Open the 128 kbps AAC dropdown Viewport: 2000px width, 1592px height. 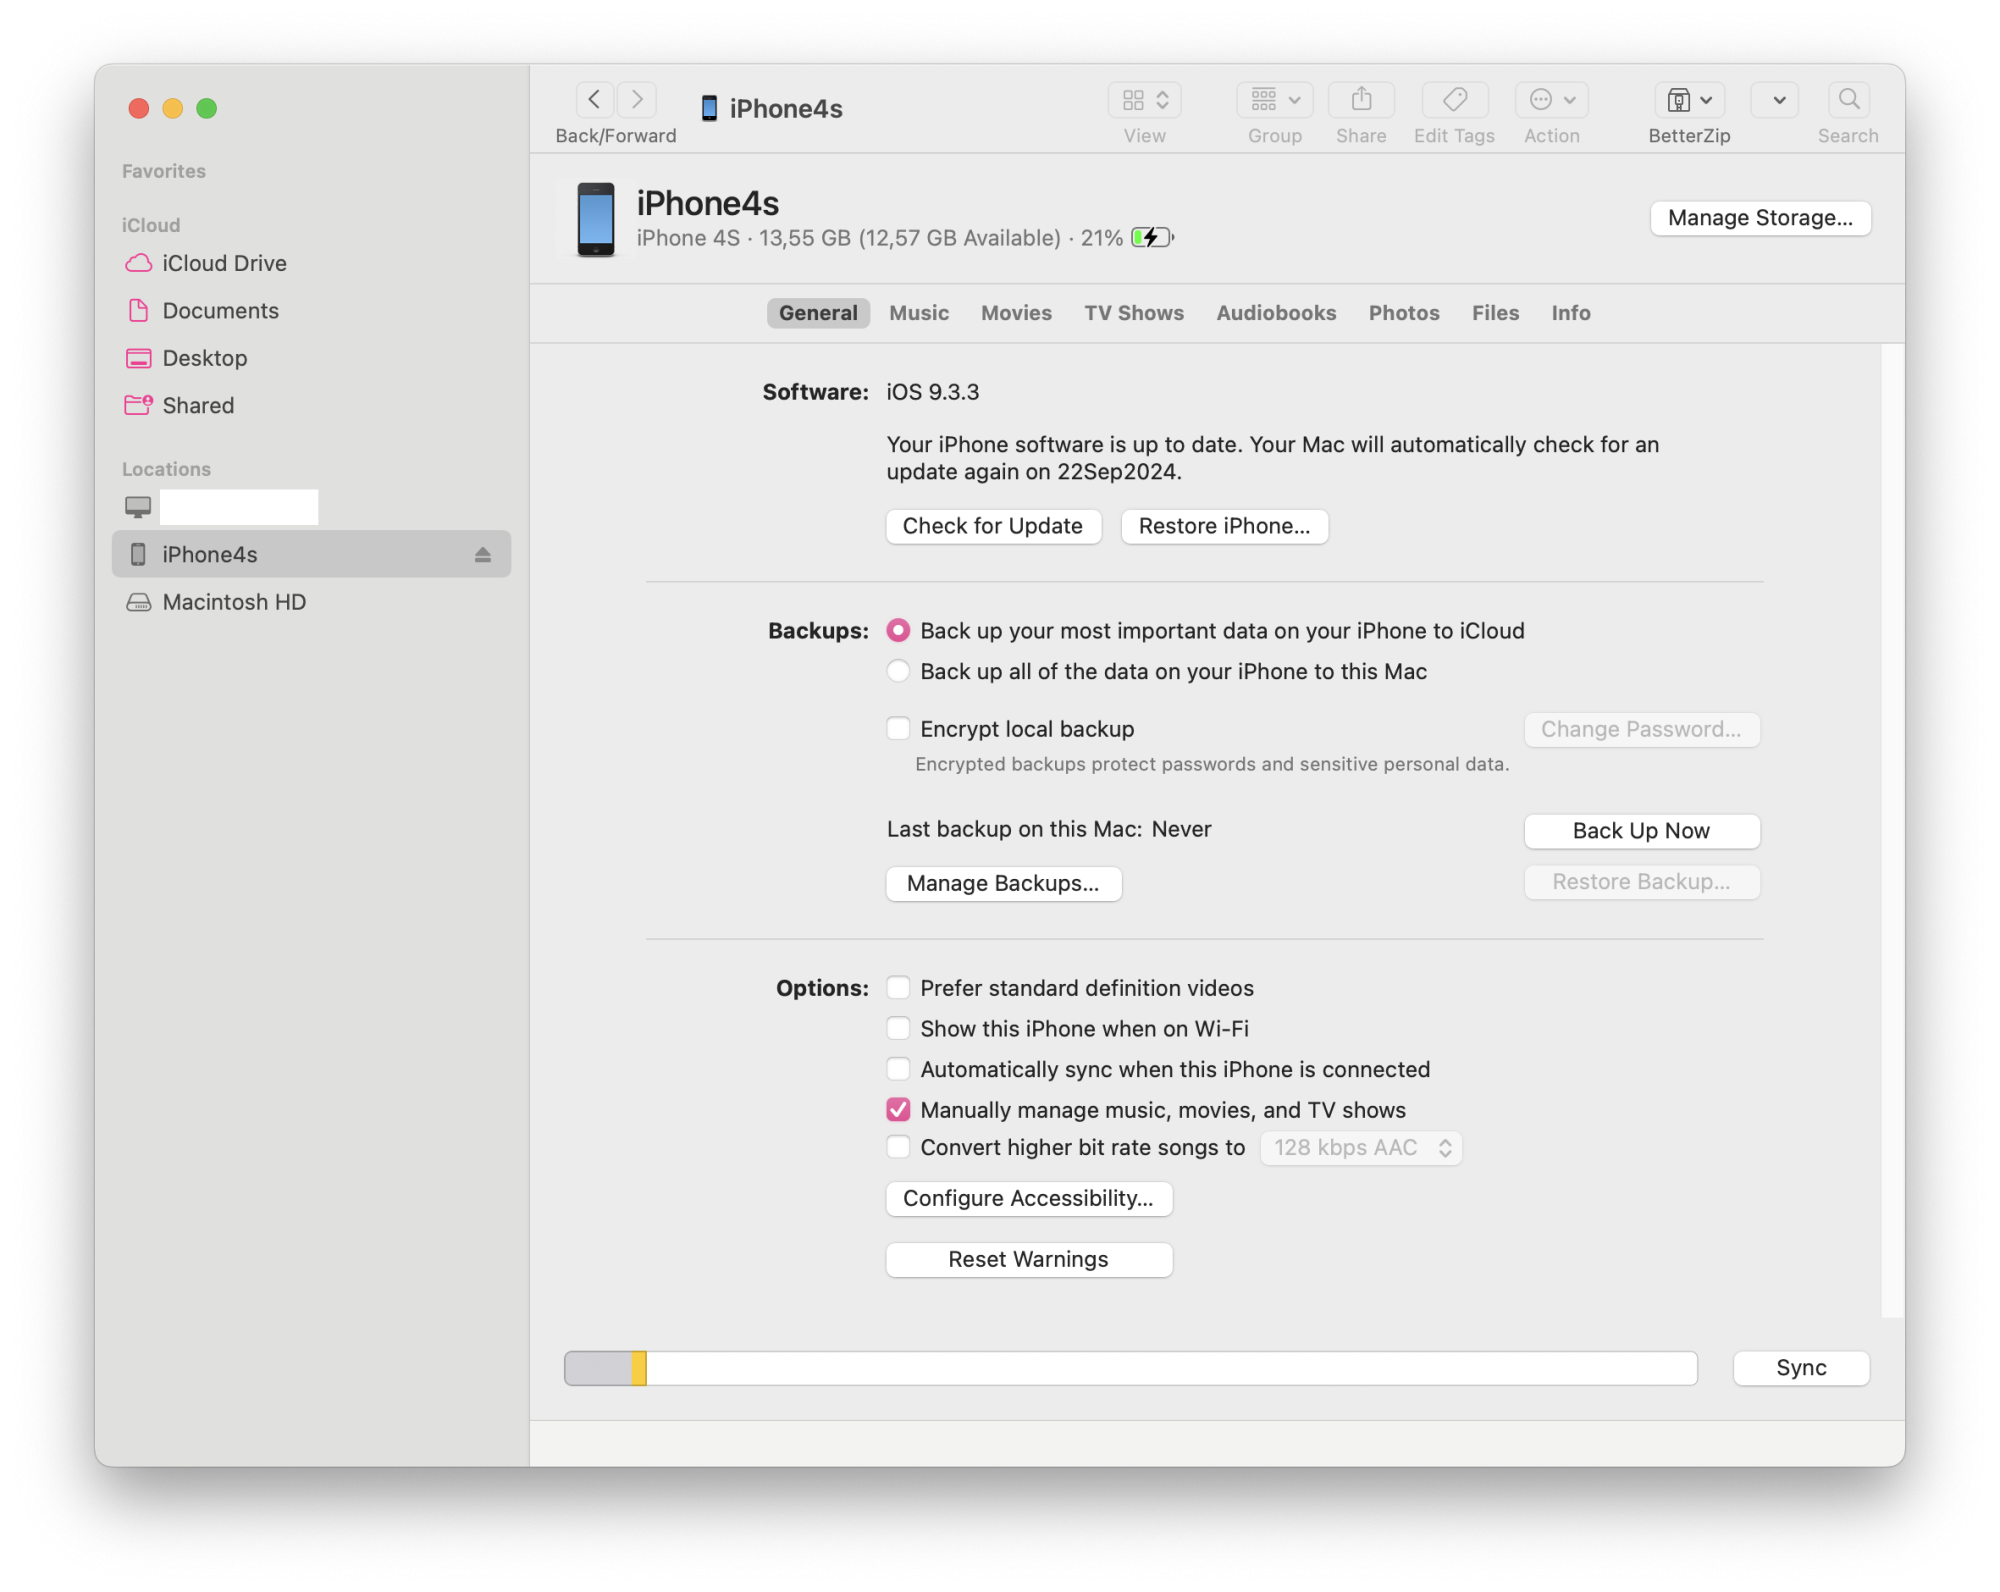point(1361,1148)
